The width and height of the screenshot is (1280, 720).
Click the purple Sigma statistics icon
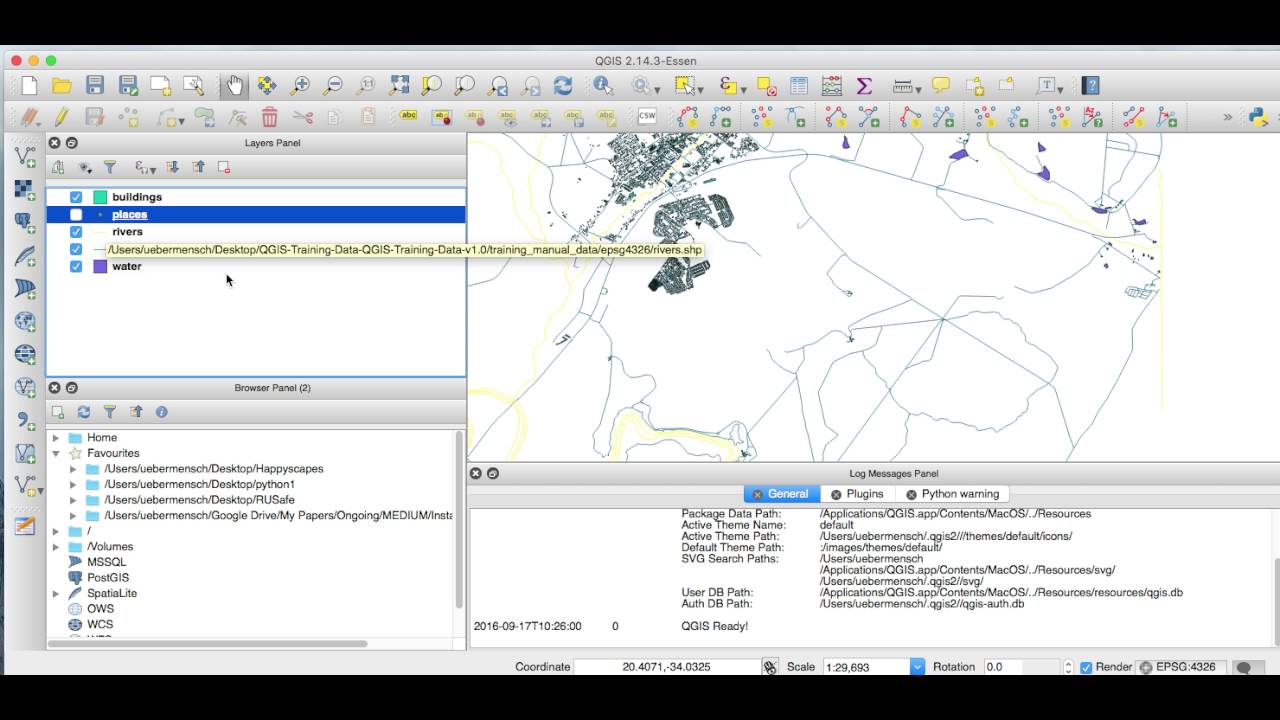coord(865,86)
